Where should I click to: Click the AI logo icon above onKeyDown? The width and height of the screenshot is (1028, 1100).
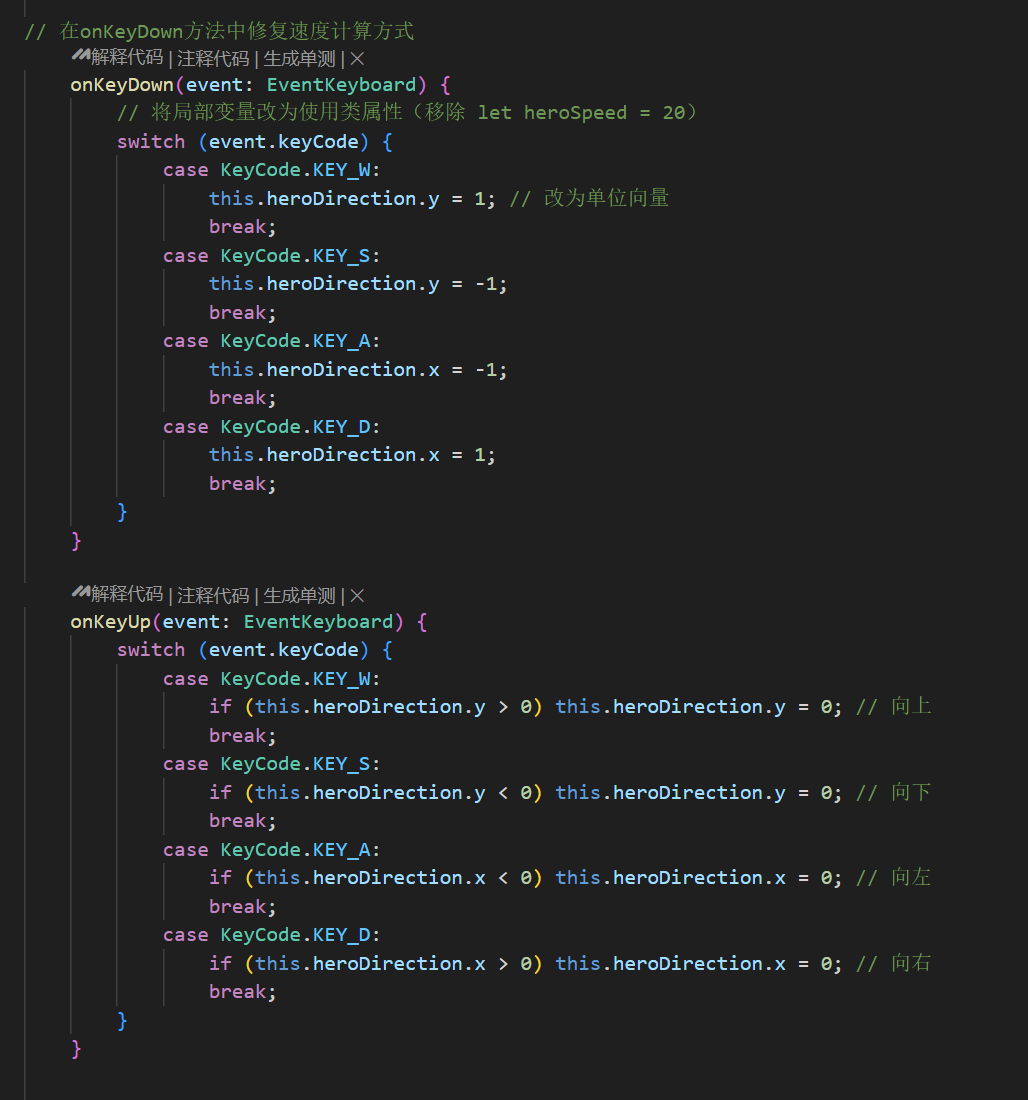coord(81,55)
